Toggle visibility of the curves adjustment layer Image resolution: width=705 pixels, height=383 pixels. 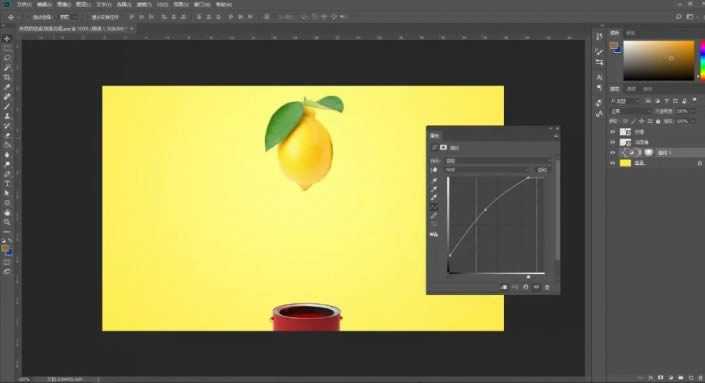(x=612, y=153)
